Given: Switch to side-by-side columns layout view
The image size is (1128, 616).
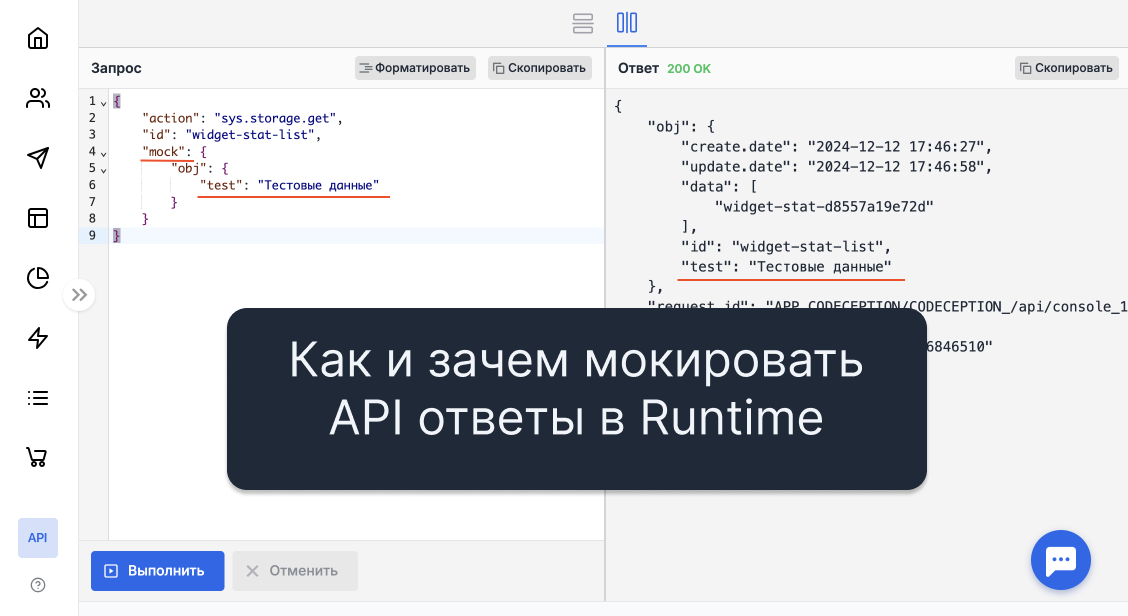Looking at the screenshot, I should click(x=627, y=23).
